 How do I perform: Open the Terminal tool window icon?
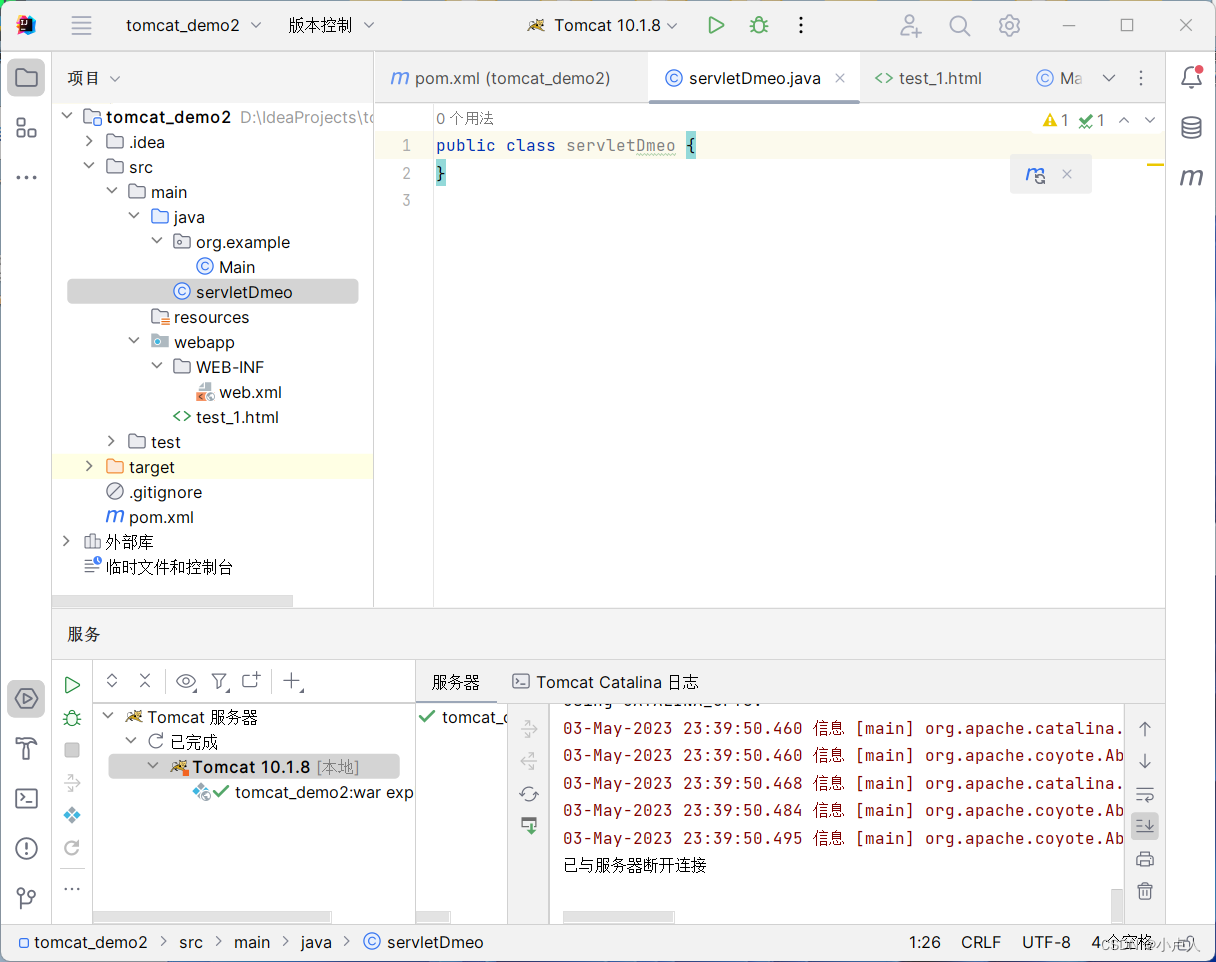click(26, 798)
